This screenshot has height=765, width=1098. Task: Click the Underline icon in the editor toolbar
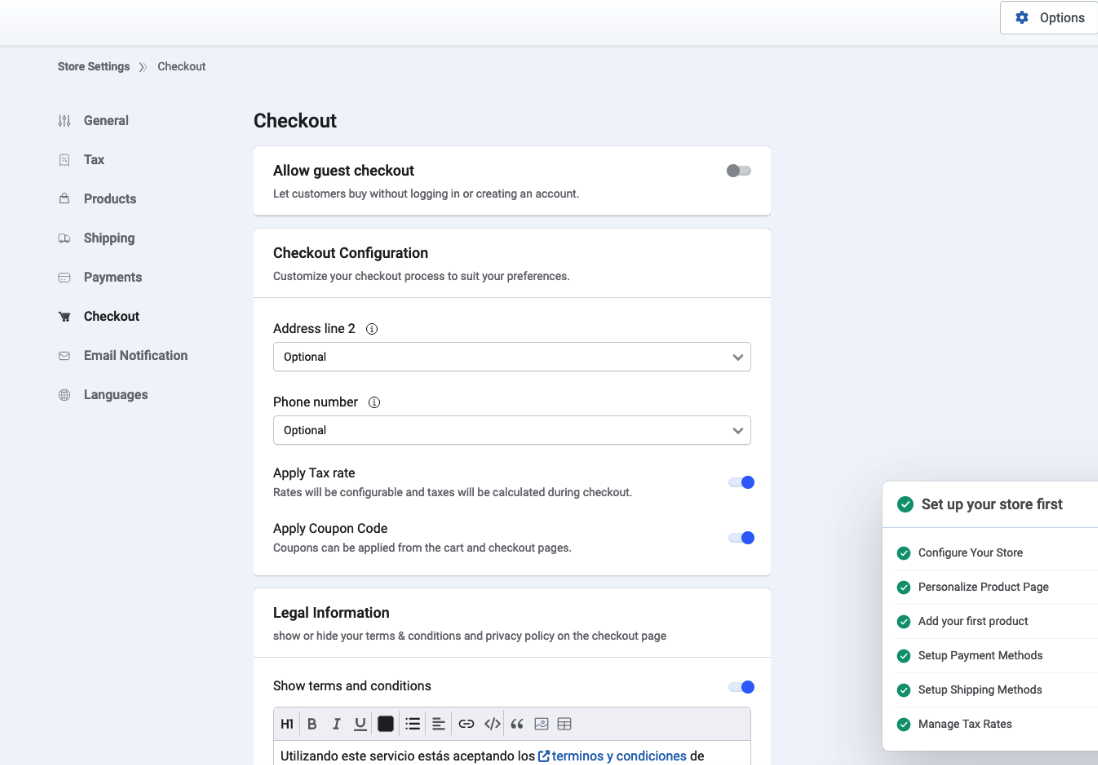click(x=360, y=724)
